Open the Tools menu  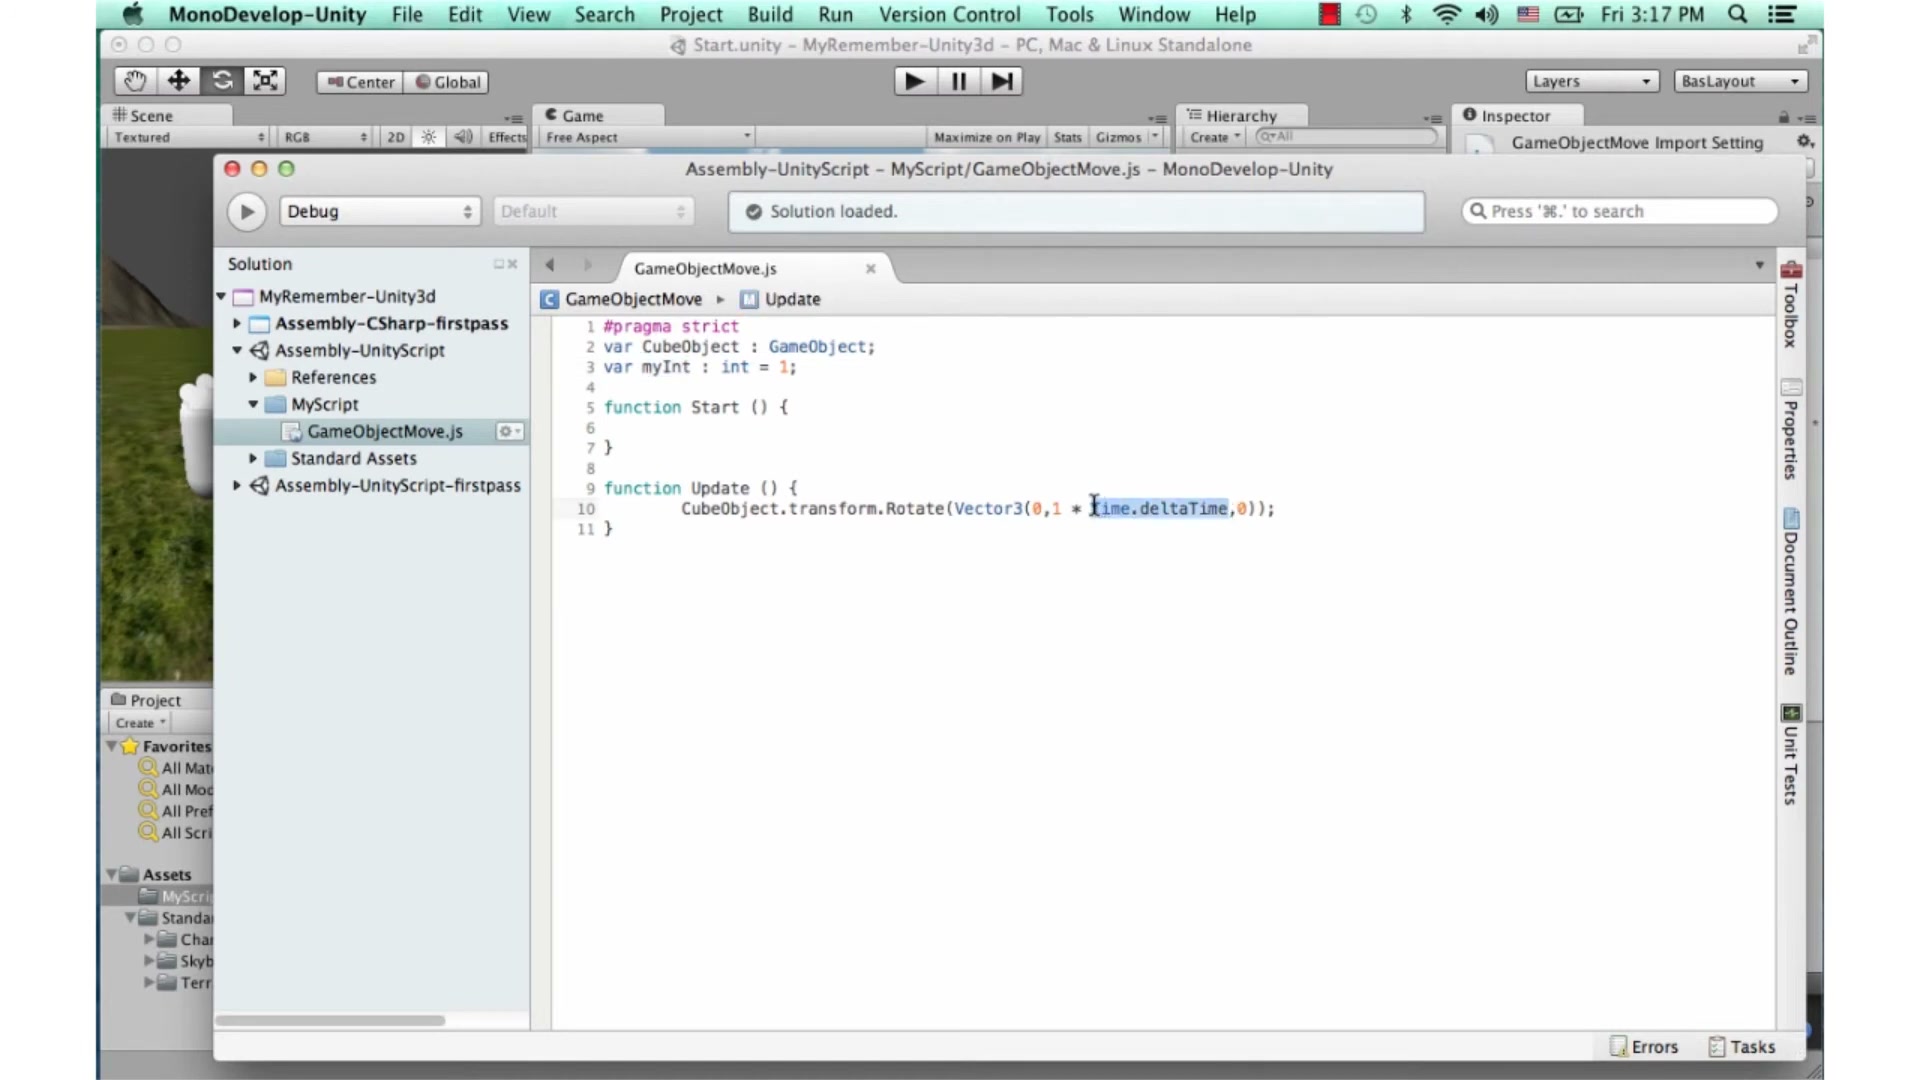1070,14
